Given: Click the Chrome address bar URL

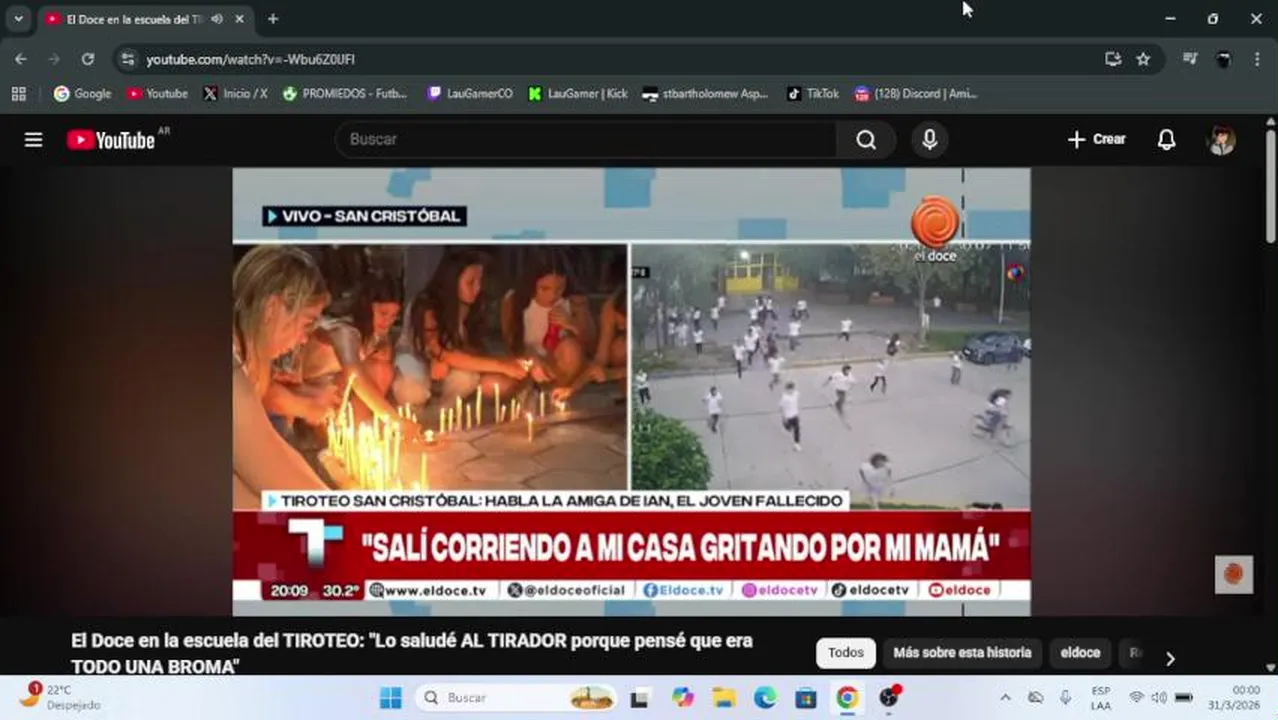Looking at the screenshot, I should (x=250, y=59).
